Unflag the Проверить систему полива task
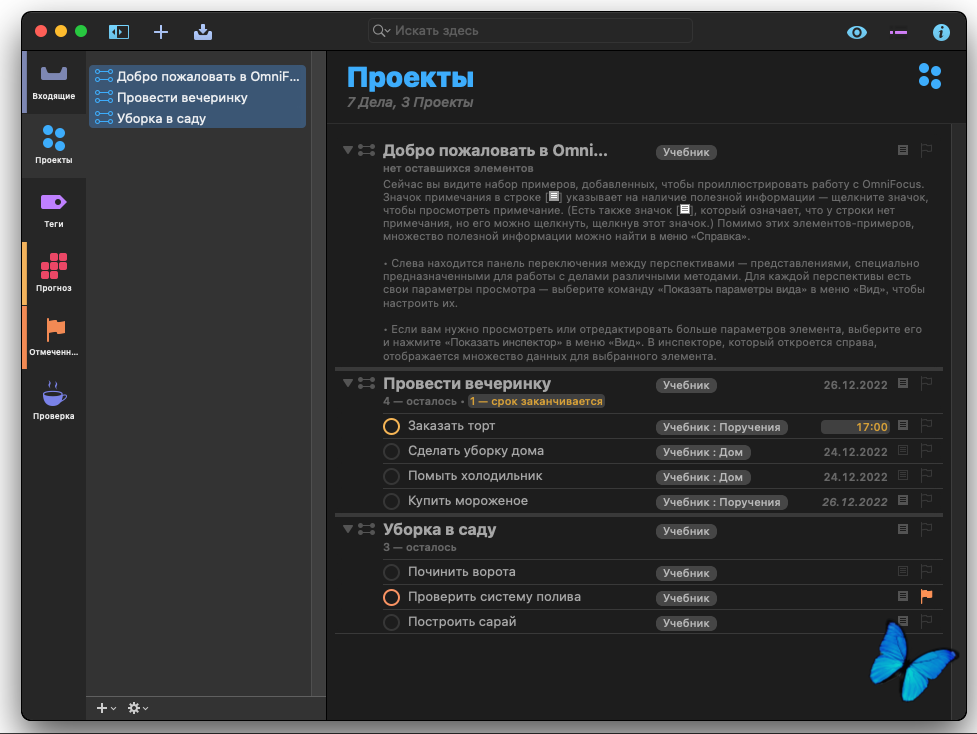The image size is (977, 734). coord(927,596)
